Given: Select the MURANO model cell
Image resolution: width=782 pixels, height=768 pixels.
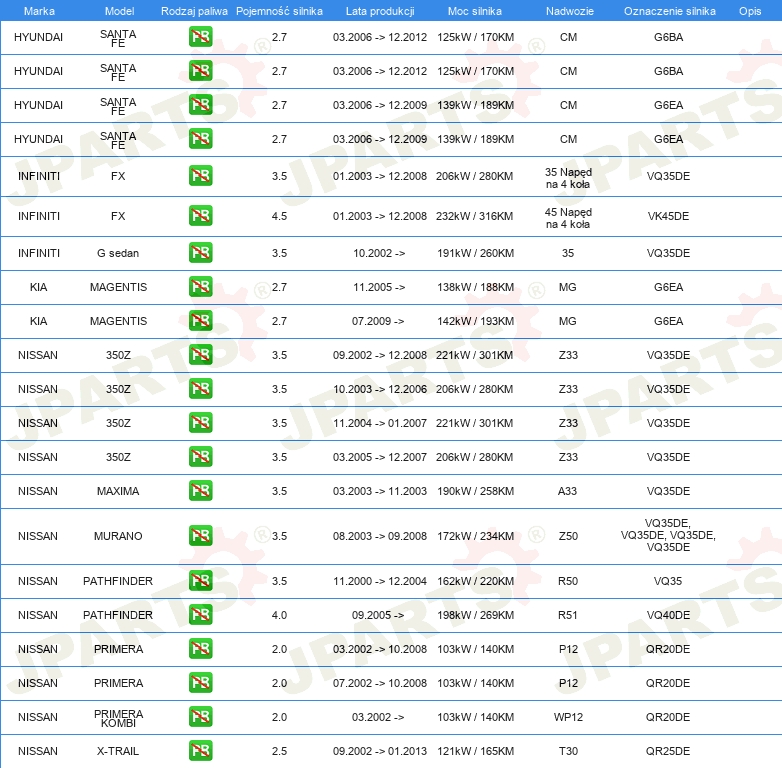Looking at the screenshot, I should coord(118,536).
